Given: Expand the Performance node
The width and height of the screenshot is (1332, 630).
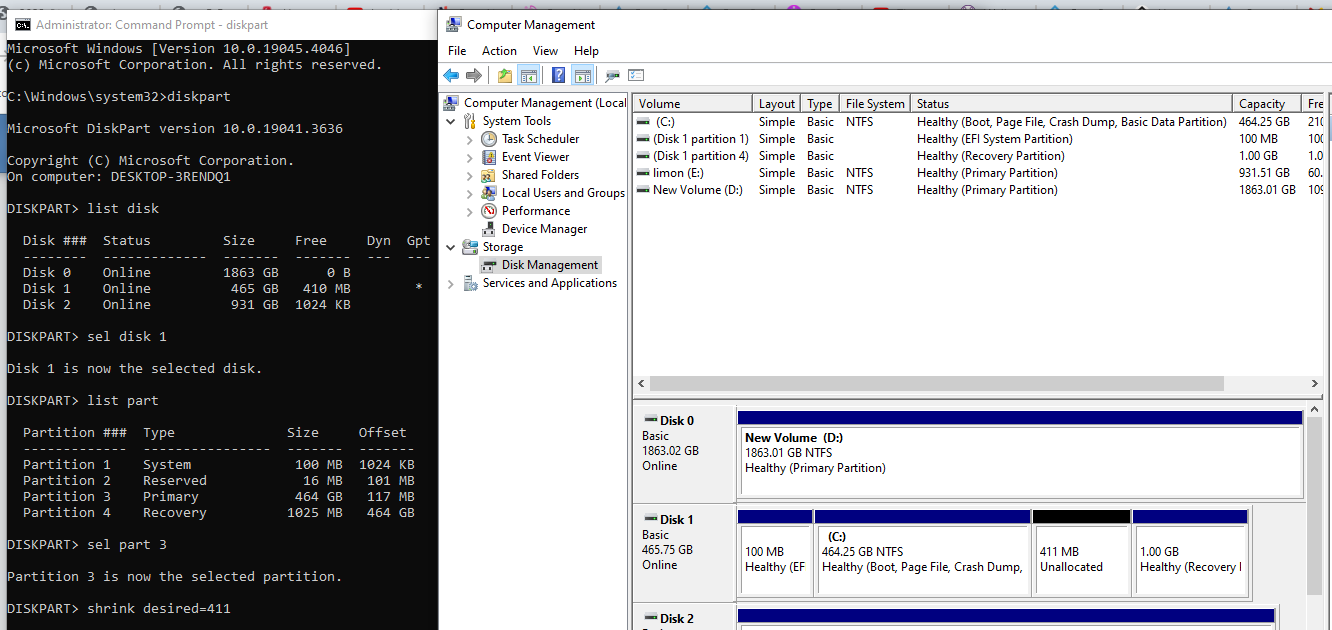Looking at the screenshot, I should [470, 212].
